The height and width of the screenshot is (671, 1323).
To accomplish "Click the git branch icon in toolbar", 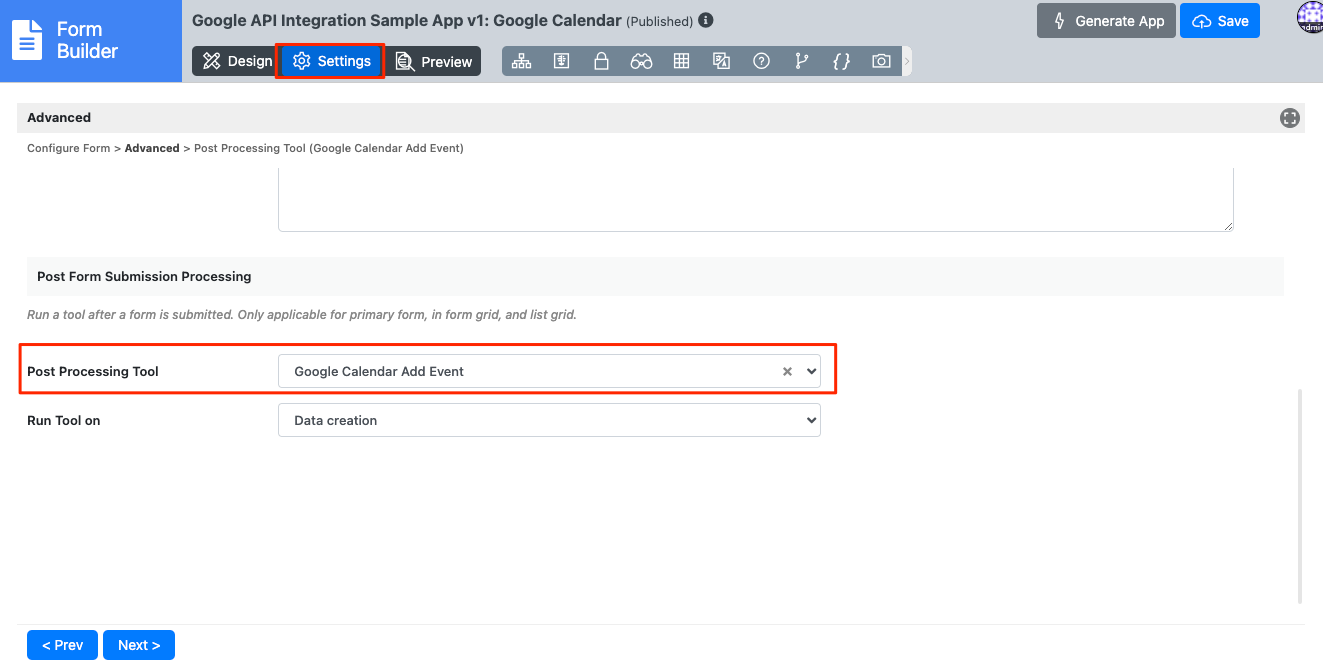I will click(x=801, y=61).
